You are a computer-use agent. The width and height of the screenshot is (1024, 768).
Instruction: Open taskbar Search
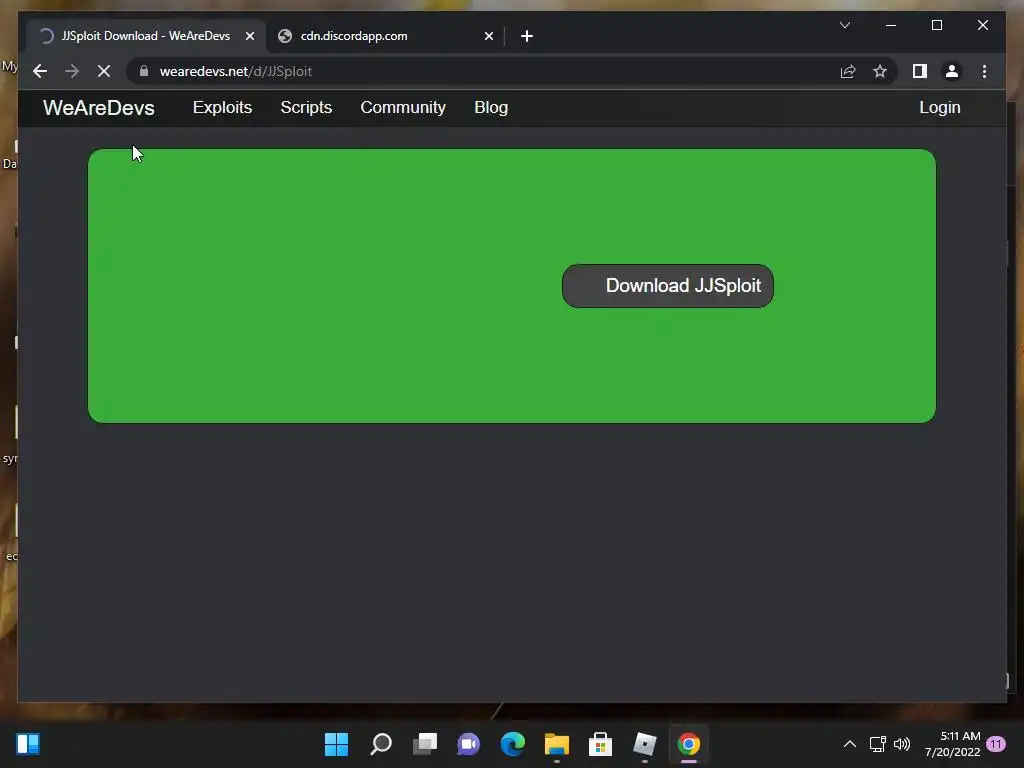(x=381, y=744)
